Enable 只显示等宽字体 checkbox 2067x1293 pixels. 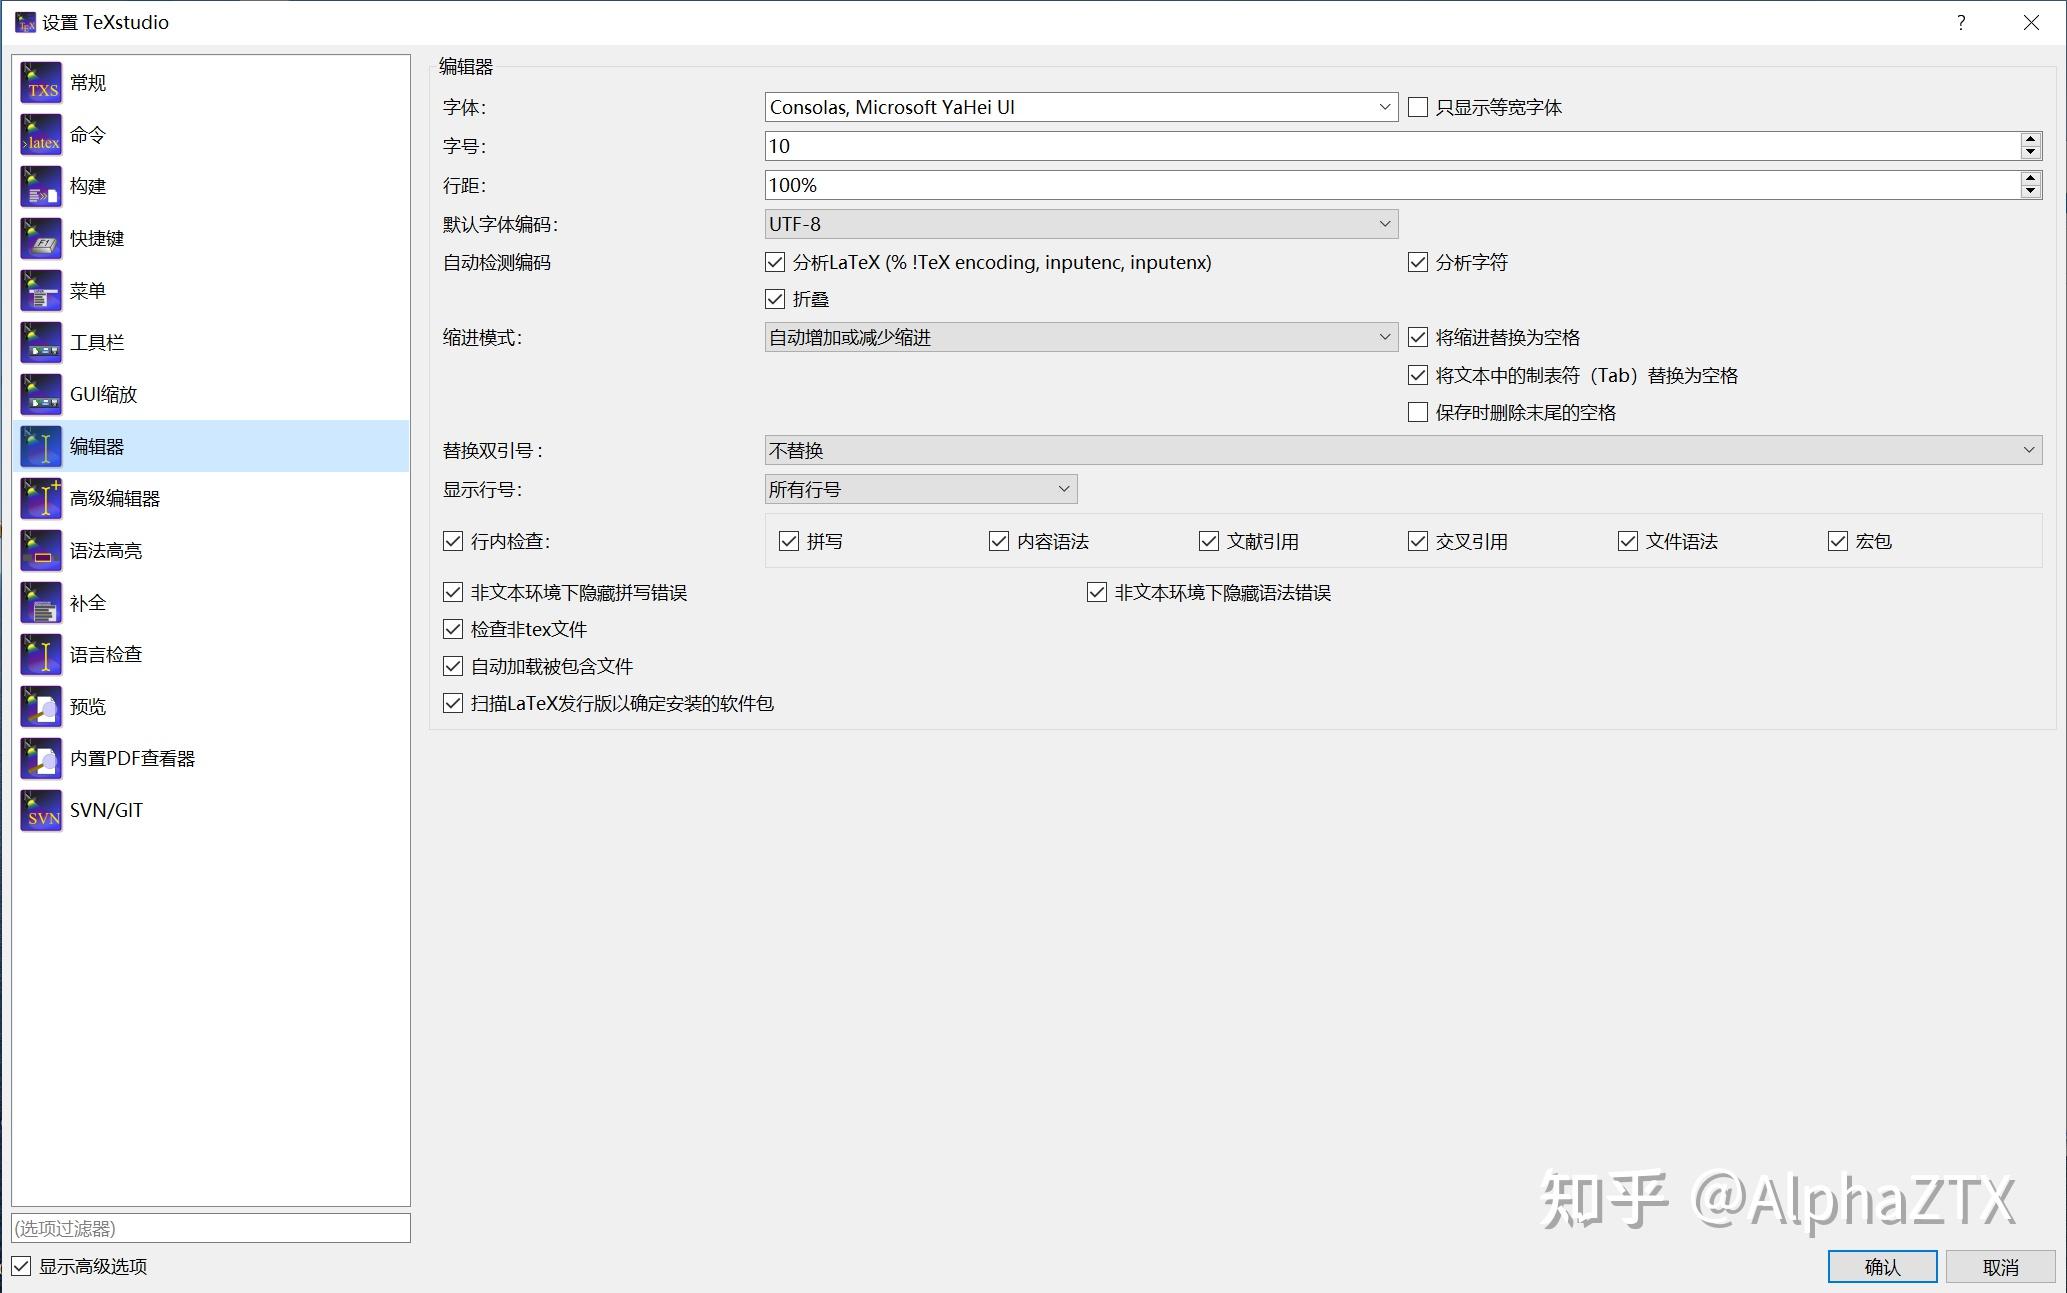1417,107
